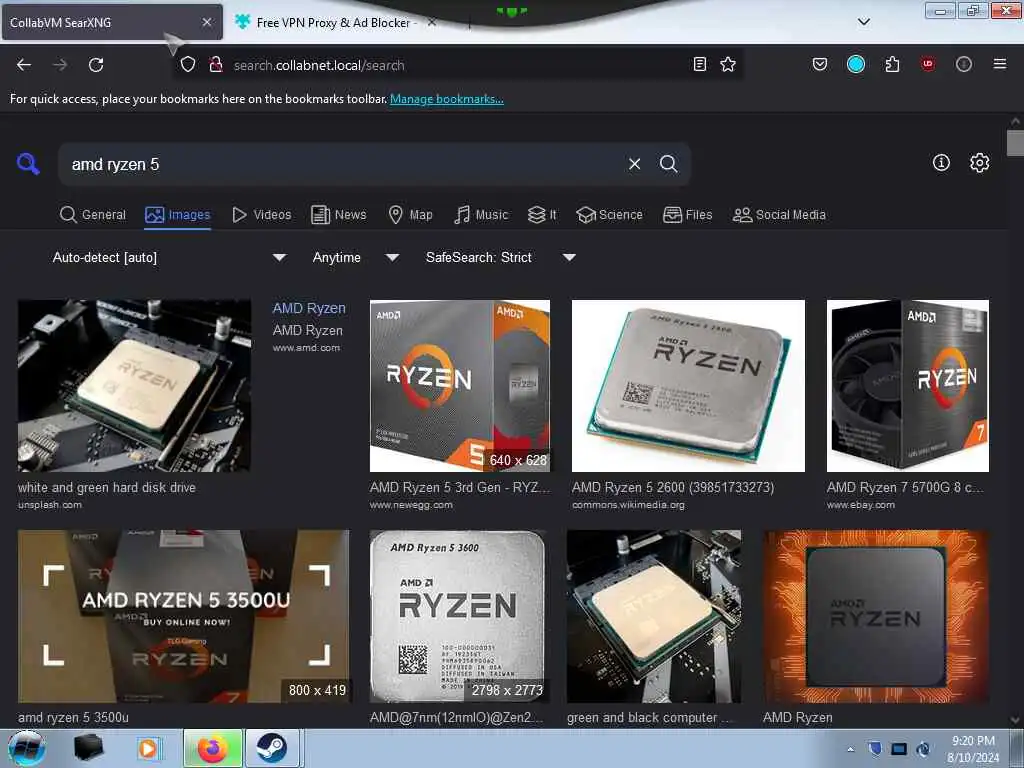Open the SearXNG about info icon
Image resolution: width=1024 pixels, height=768 pixels.
(941, 163)
